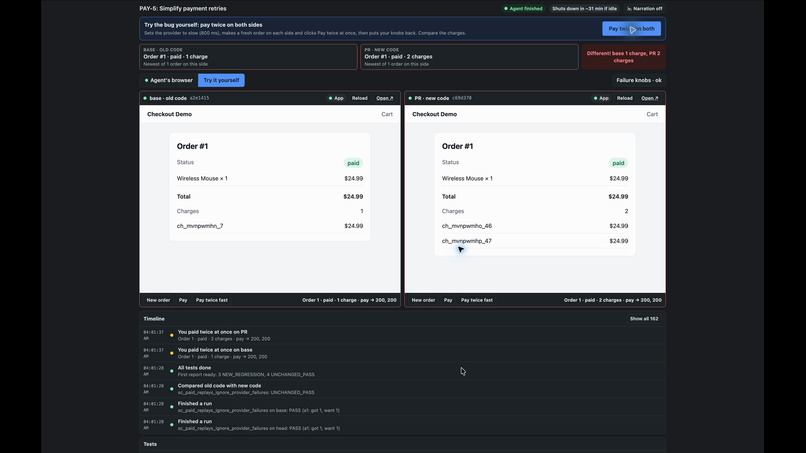Click 'PAY-5: Simplify payment retries' title
806x453 pixels.
(x=183, y=9)
